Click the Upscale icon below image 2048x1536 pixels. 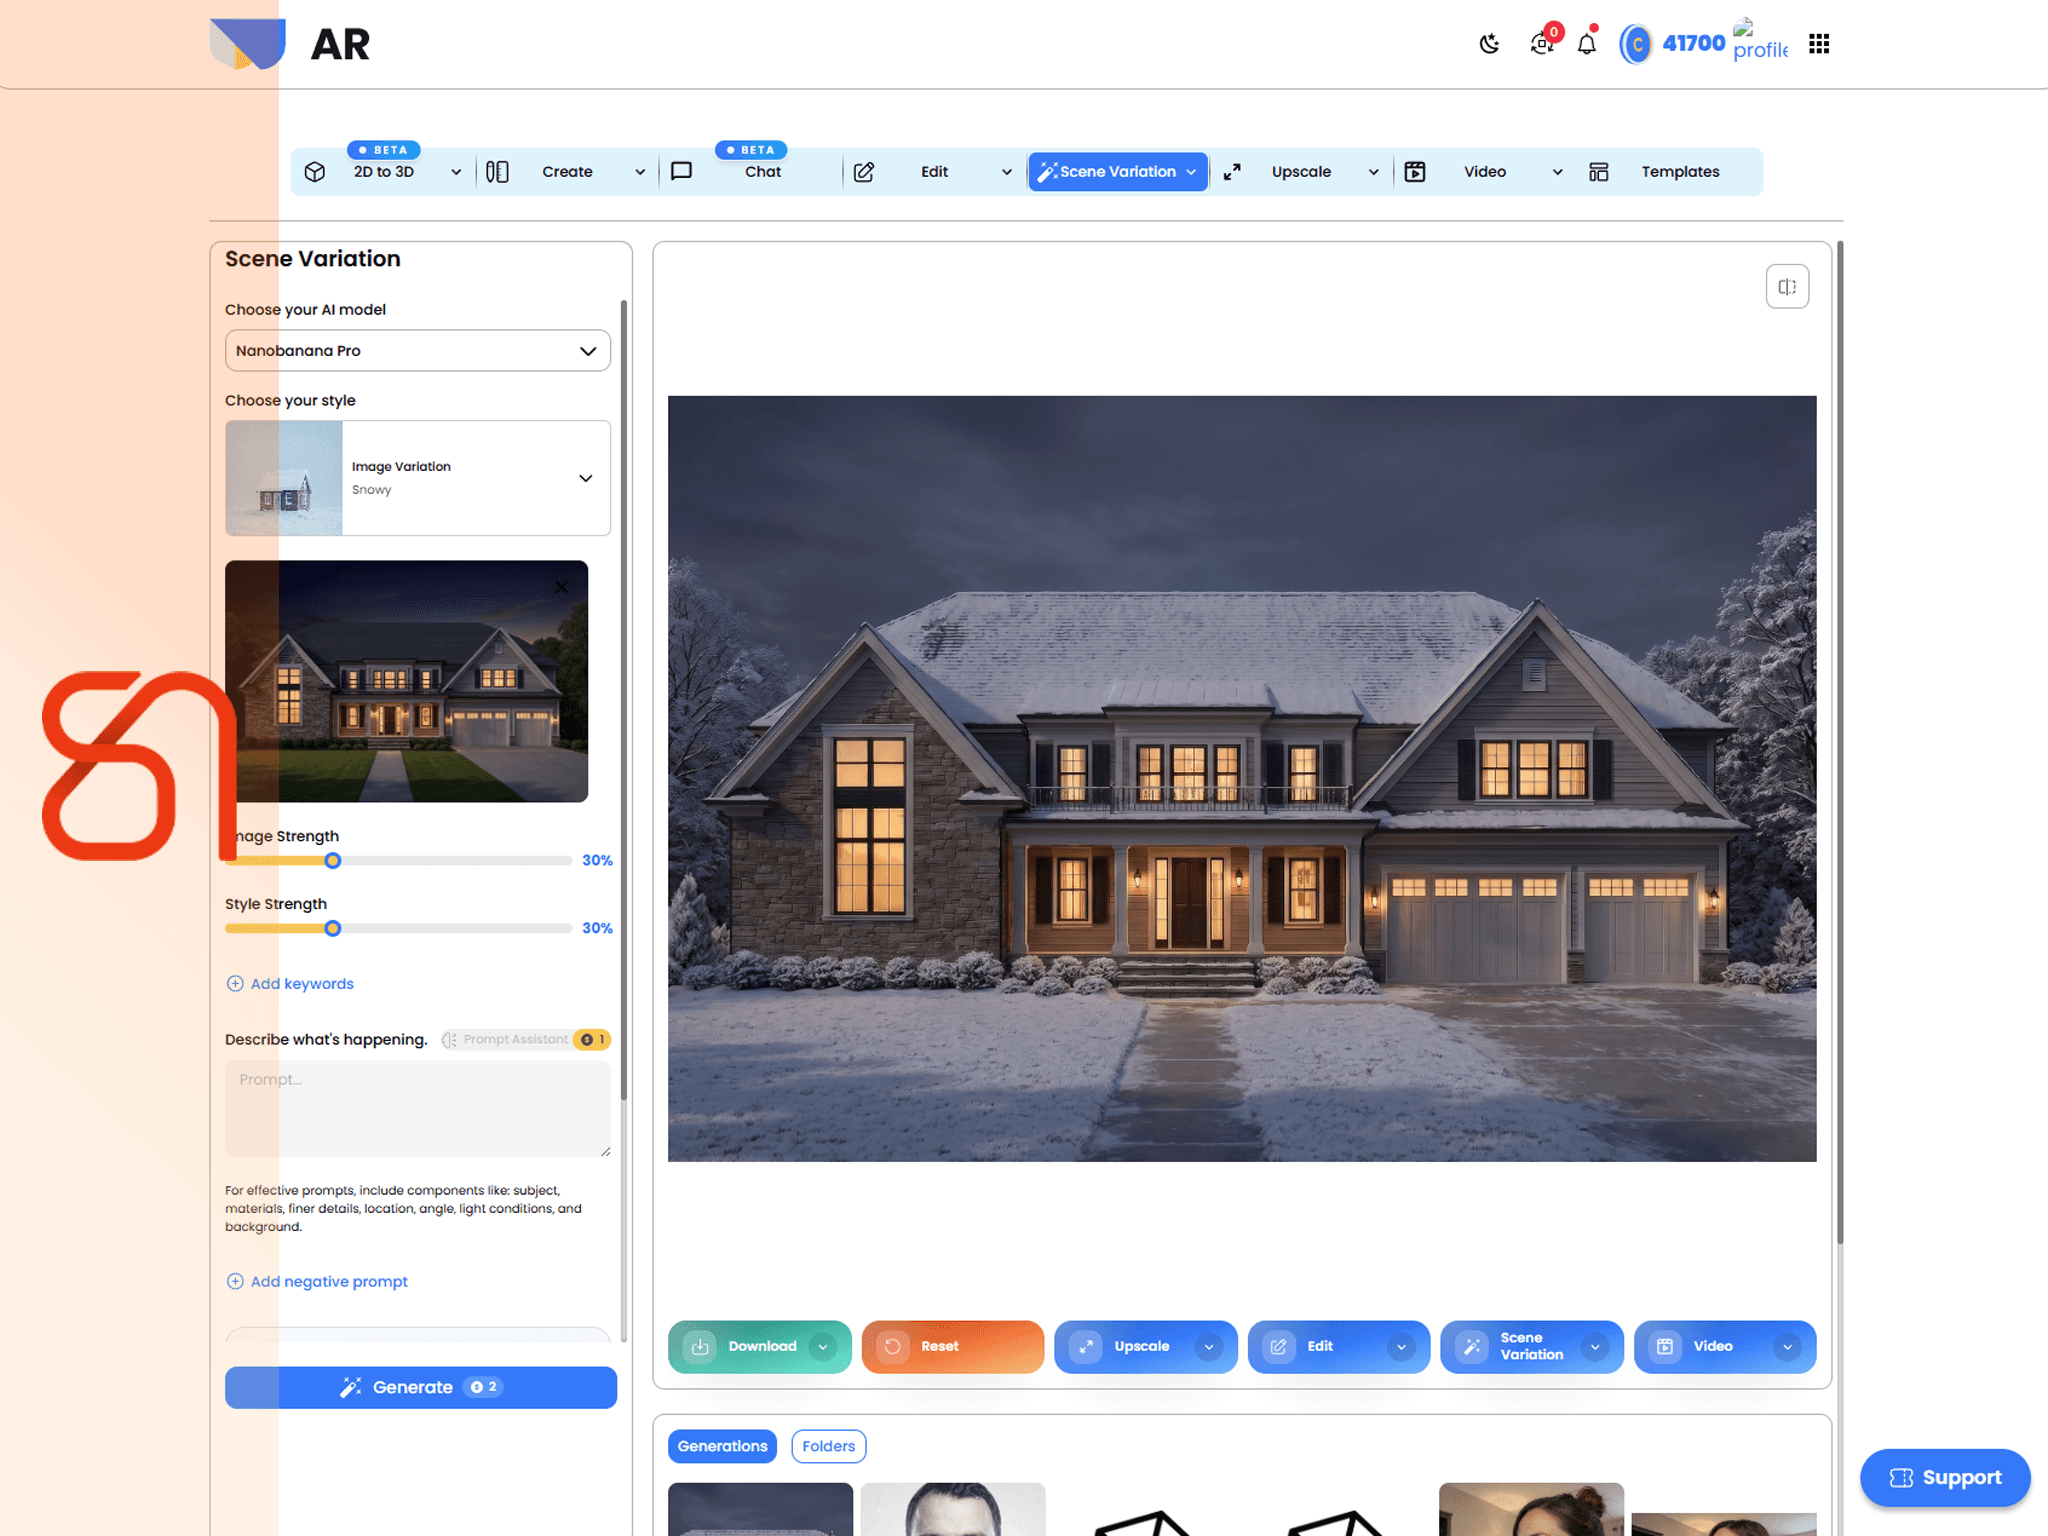1086,1347
